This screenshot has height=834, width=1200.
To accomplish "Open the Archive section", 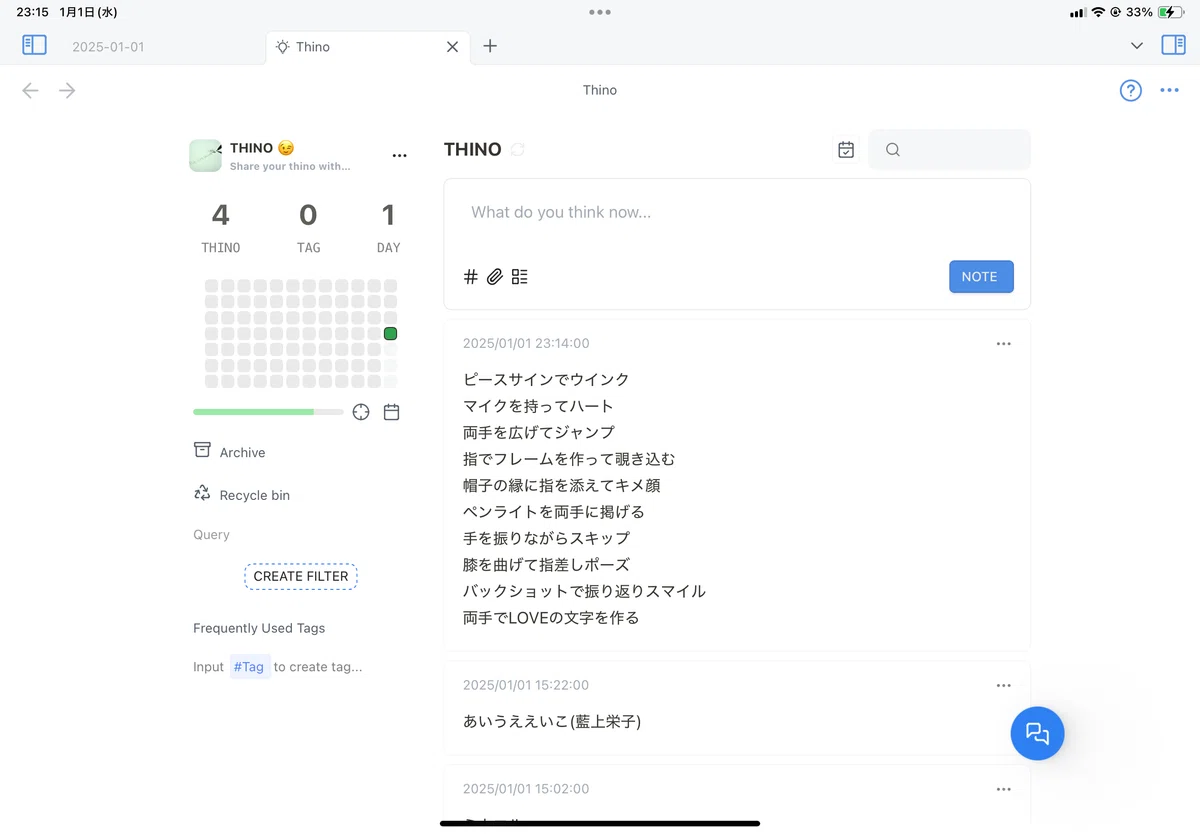I will [x=229, y=452].
